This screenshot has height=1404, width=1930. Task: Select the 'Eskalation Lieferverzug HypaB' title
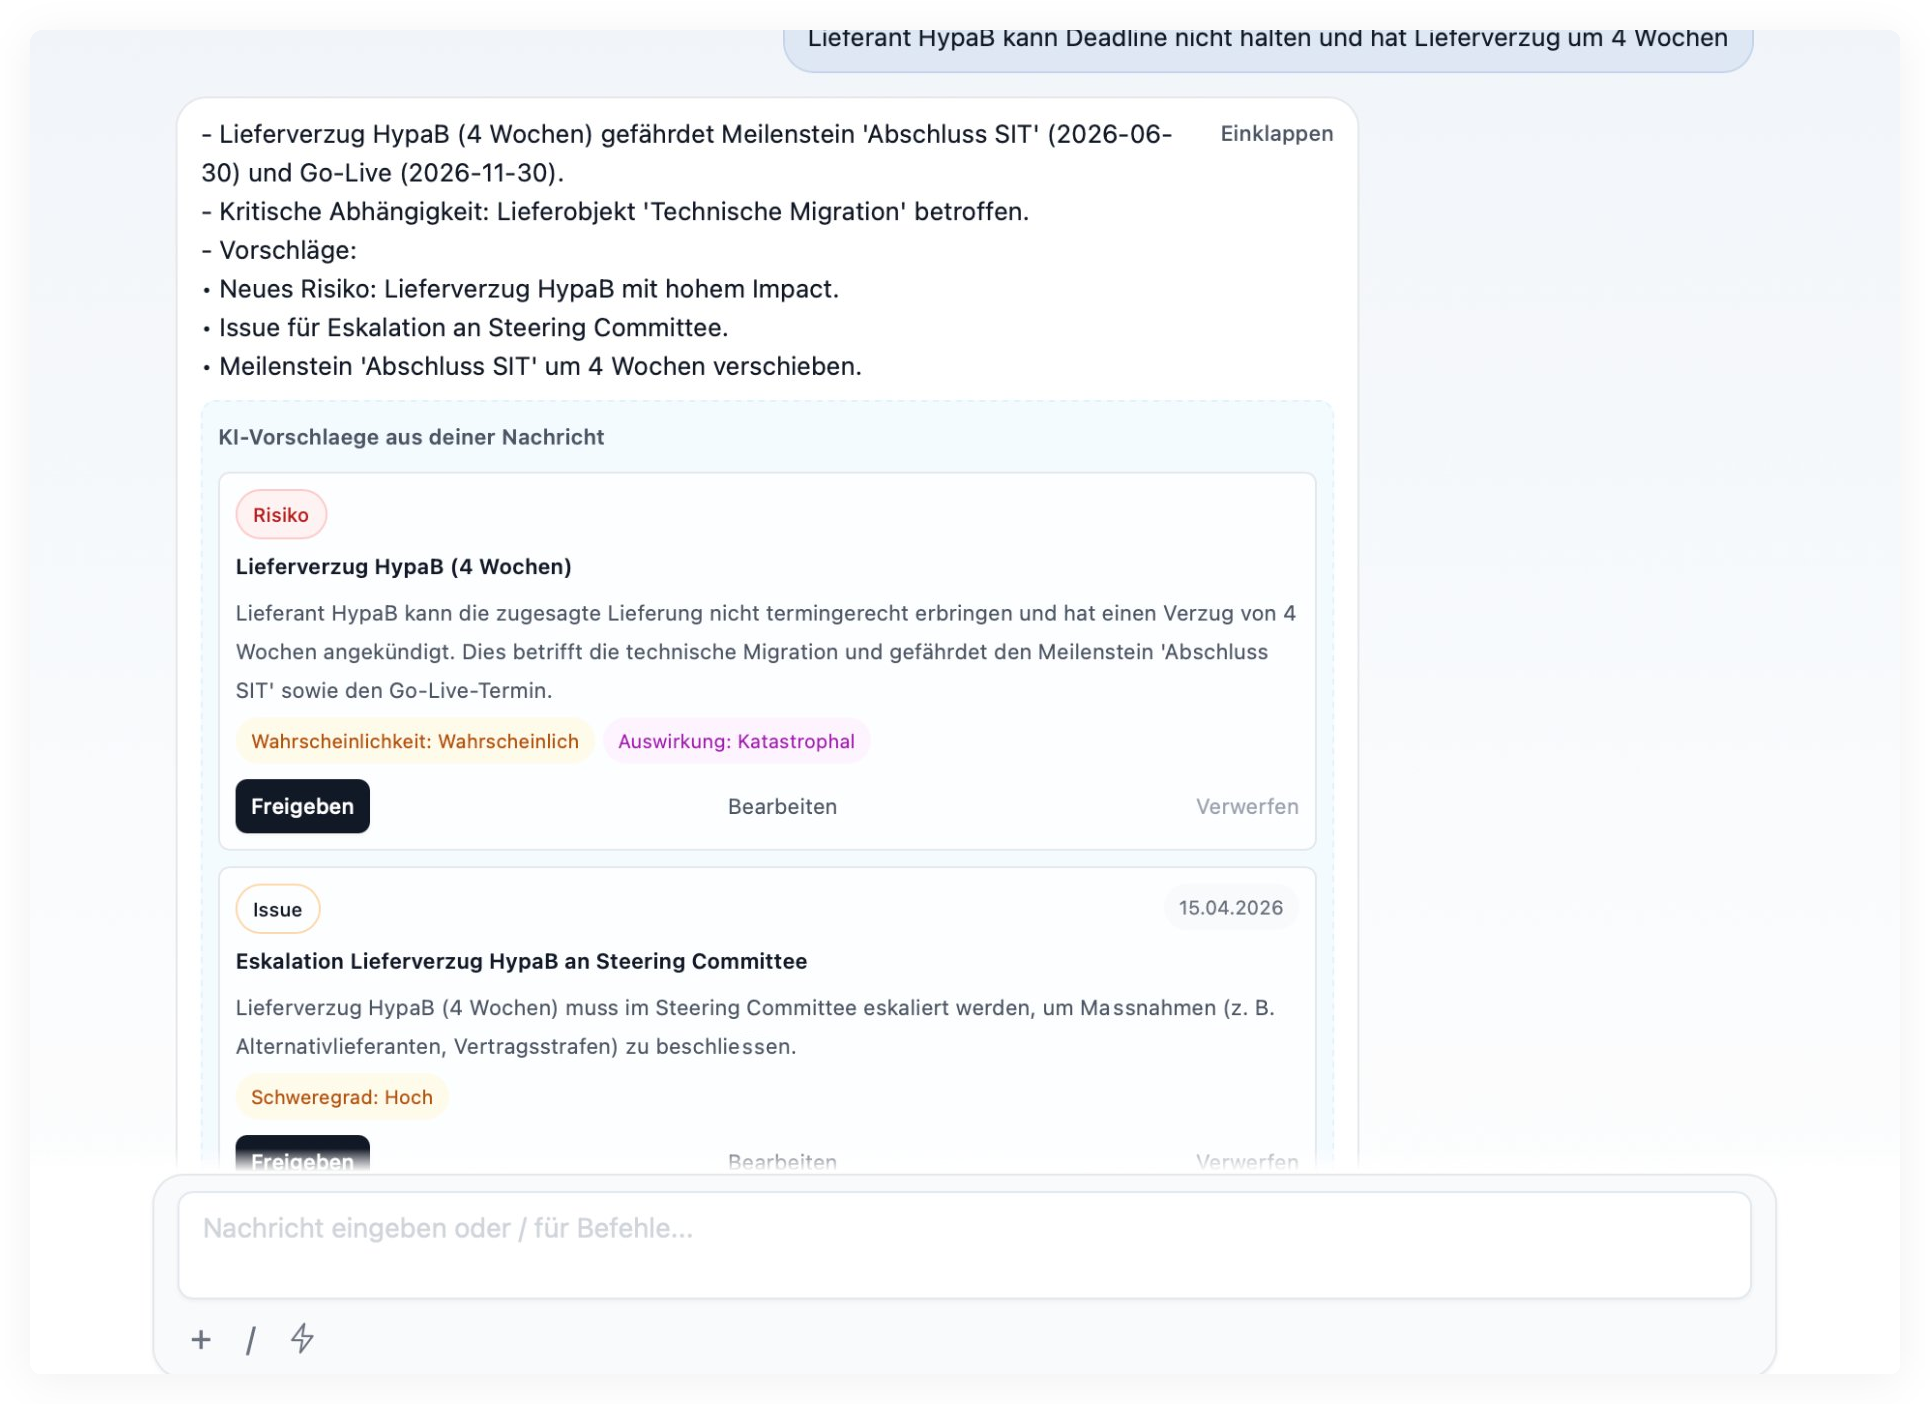[521, 961]
